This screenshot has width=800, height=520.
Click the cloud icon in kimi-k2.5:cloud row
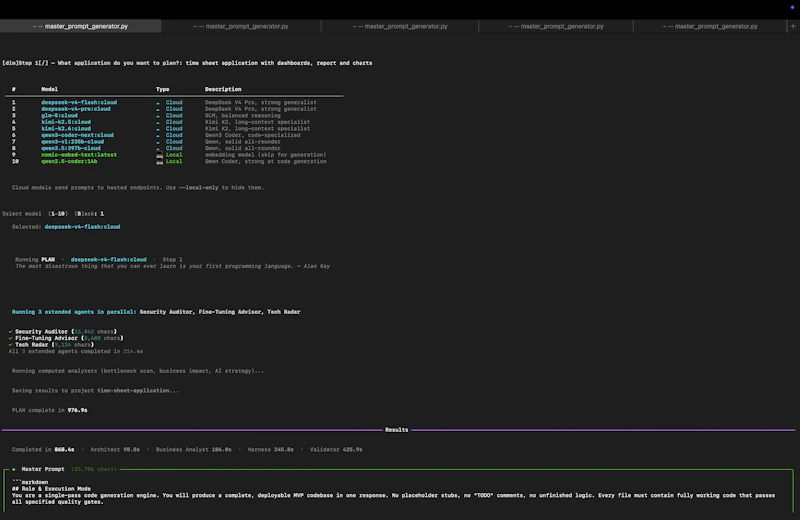tap(158, 122)
